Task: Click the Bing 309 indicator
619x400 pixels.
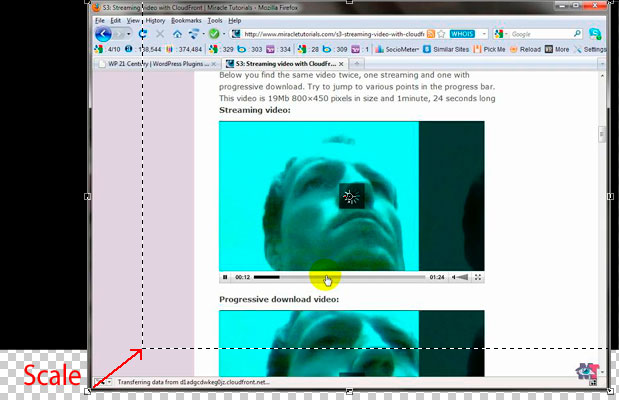Action: [335, 49]
